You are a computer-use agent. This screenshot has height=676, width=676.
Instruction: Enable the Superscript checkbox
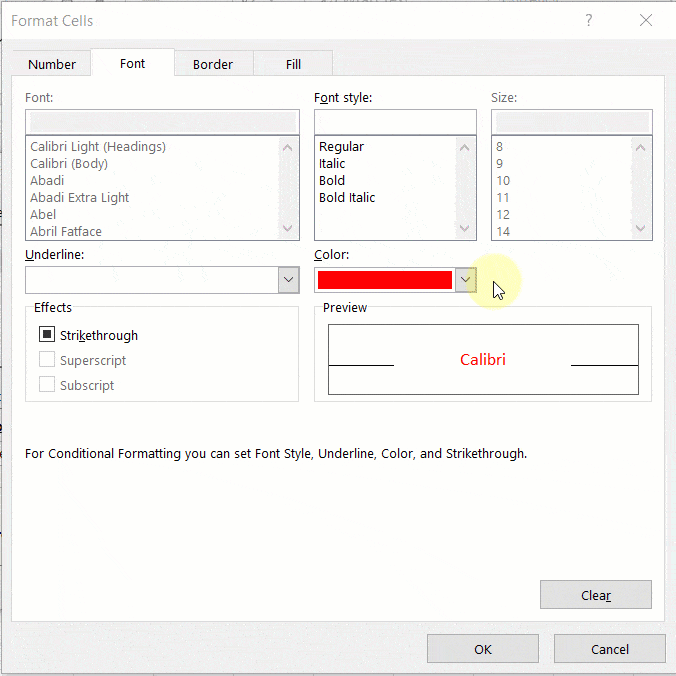click(47, 361)
